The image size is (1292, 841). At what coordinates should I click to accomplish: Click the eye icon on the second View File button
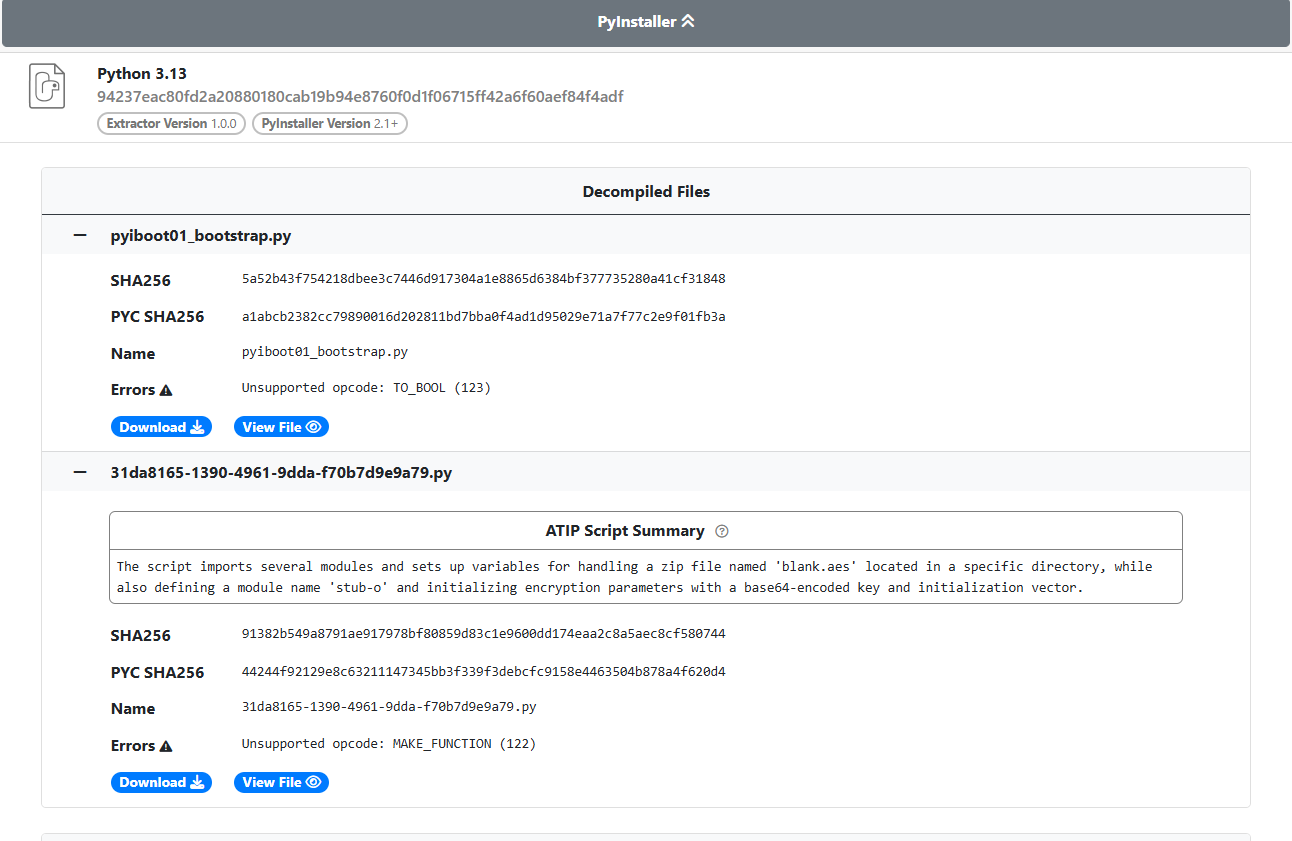coord(315,782)
